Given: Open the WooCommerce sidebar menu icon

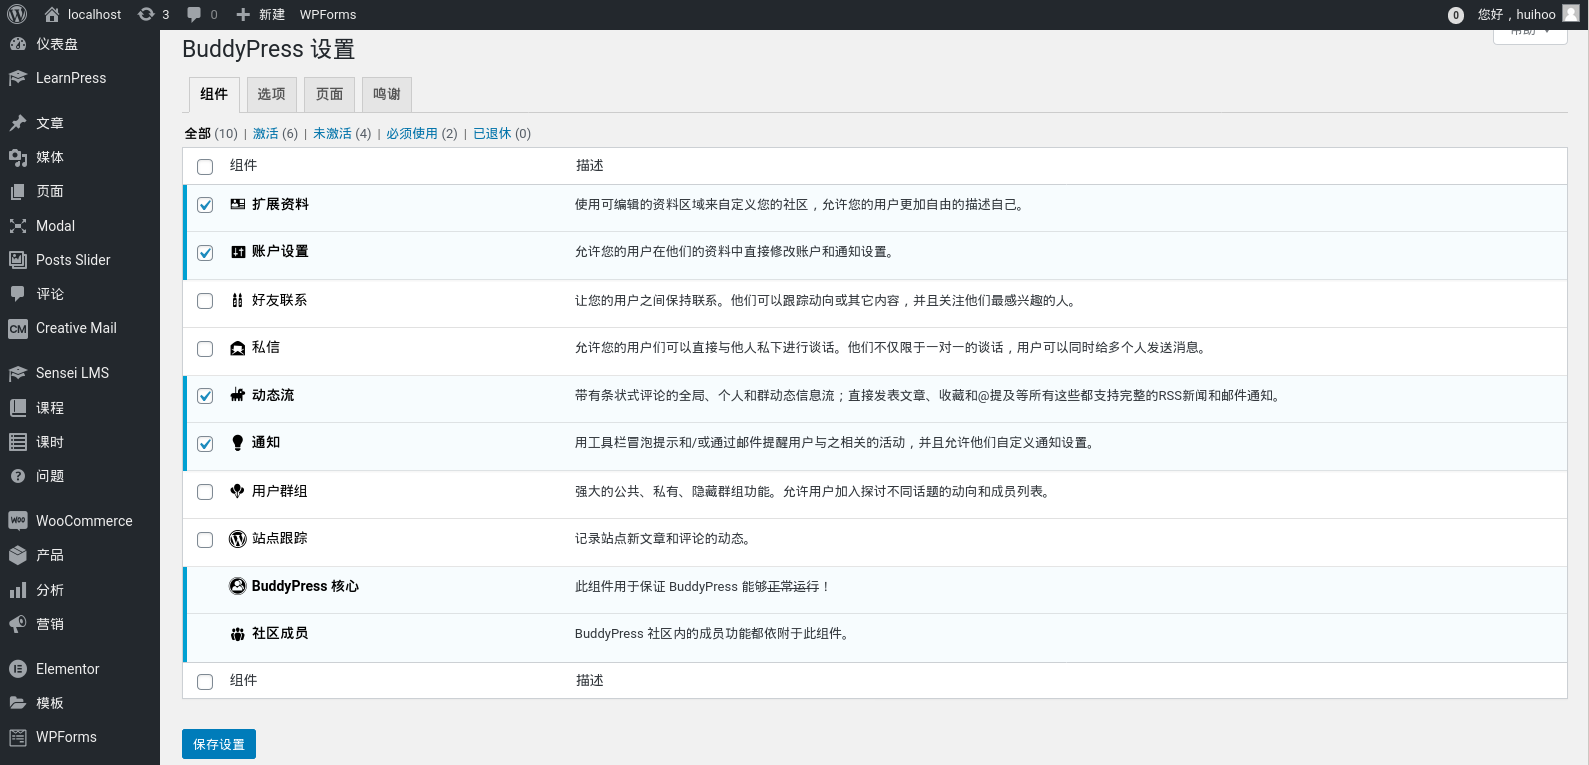Looking at the screenshot, I should (x=17, y=521).
